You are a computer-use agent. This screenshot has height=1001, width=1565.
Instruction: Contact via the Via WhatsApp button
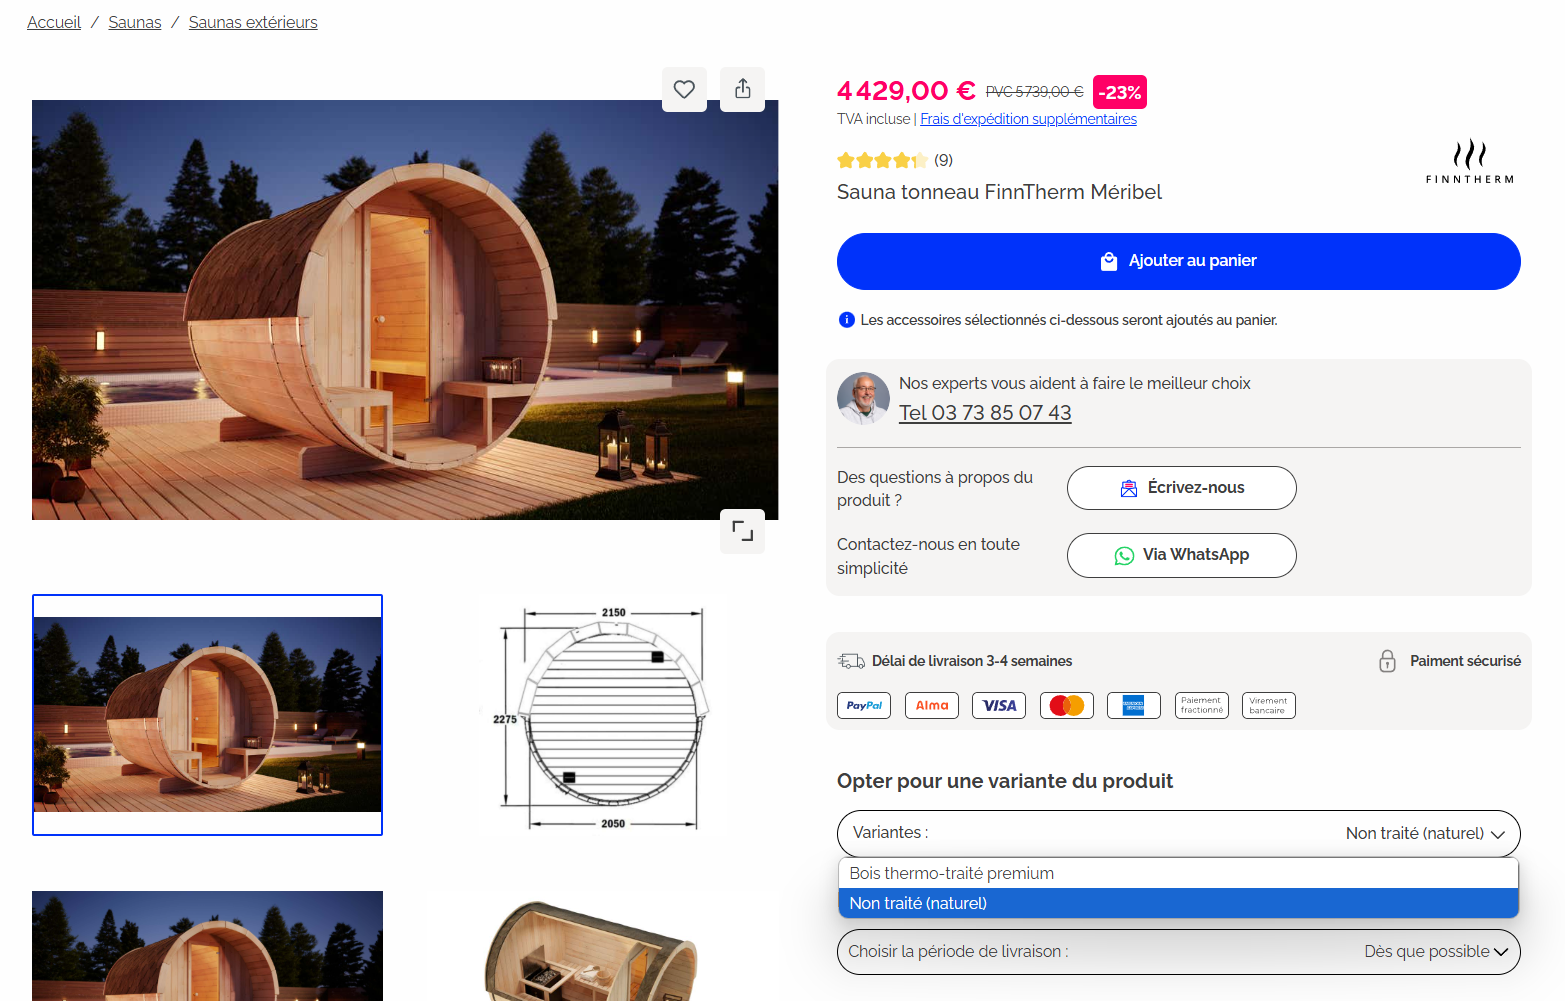coord(1181,555)
